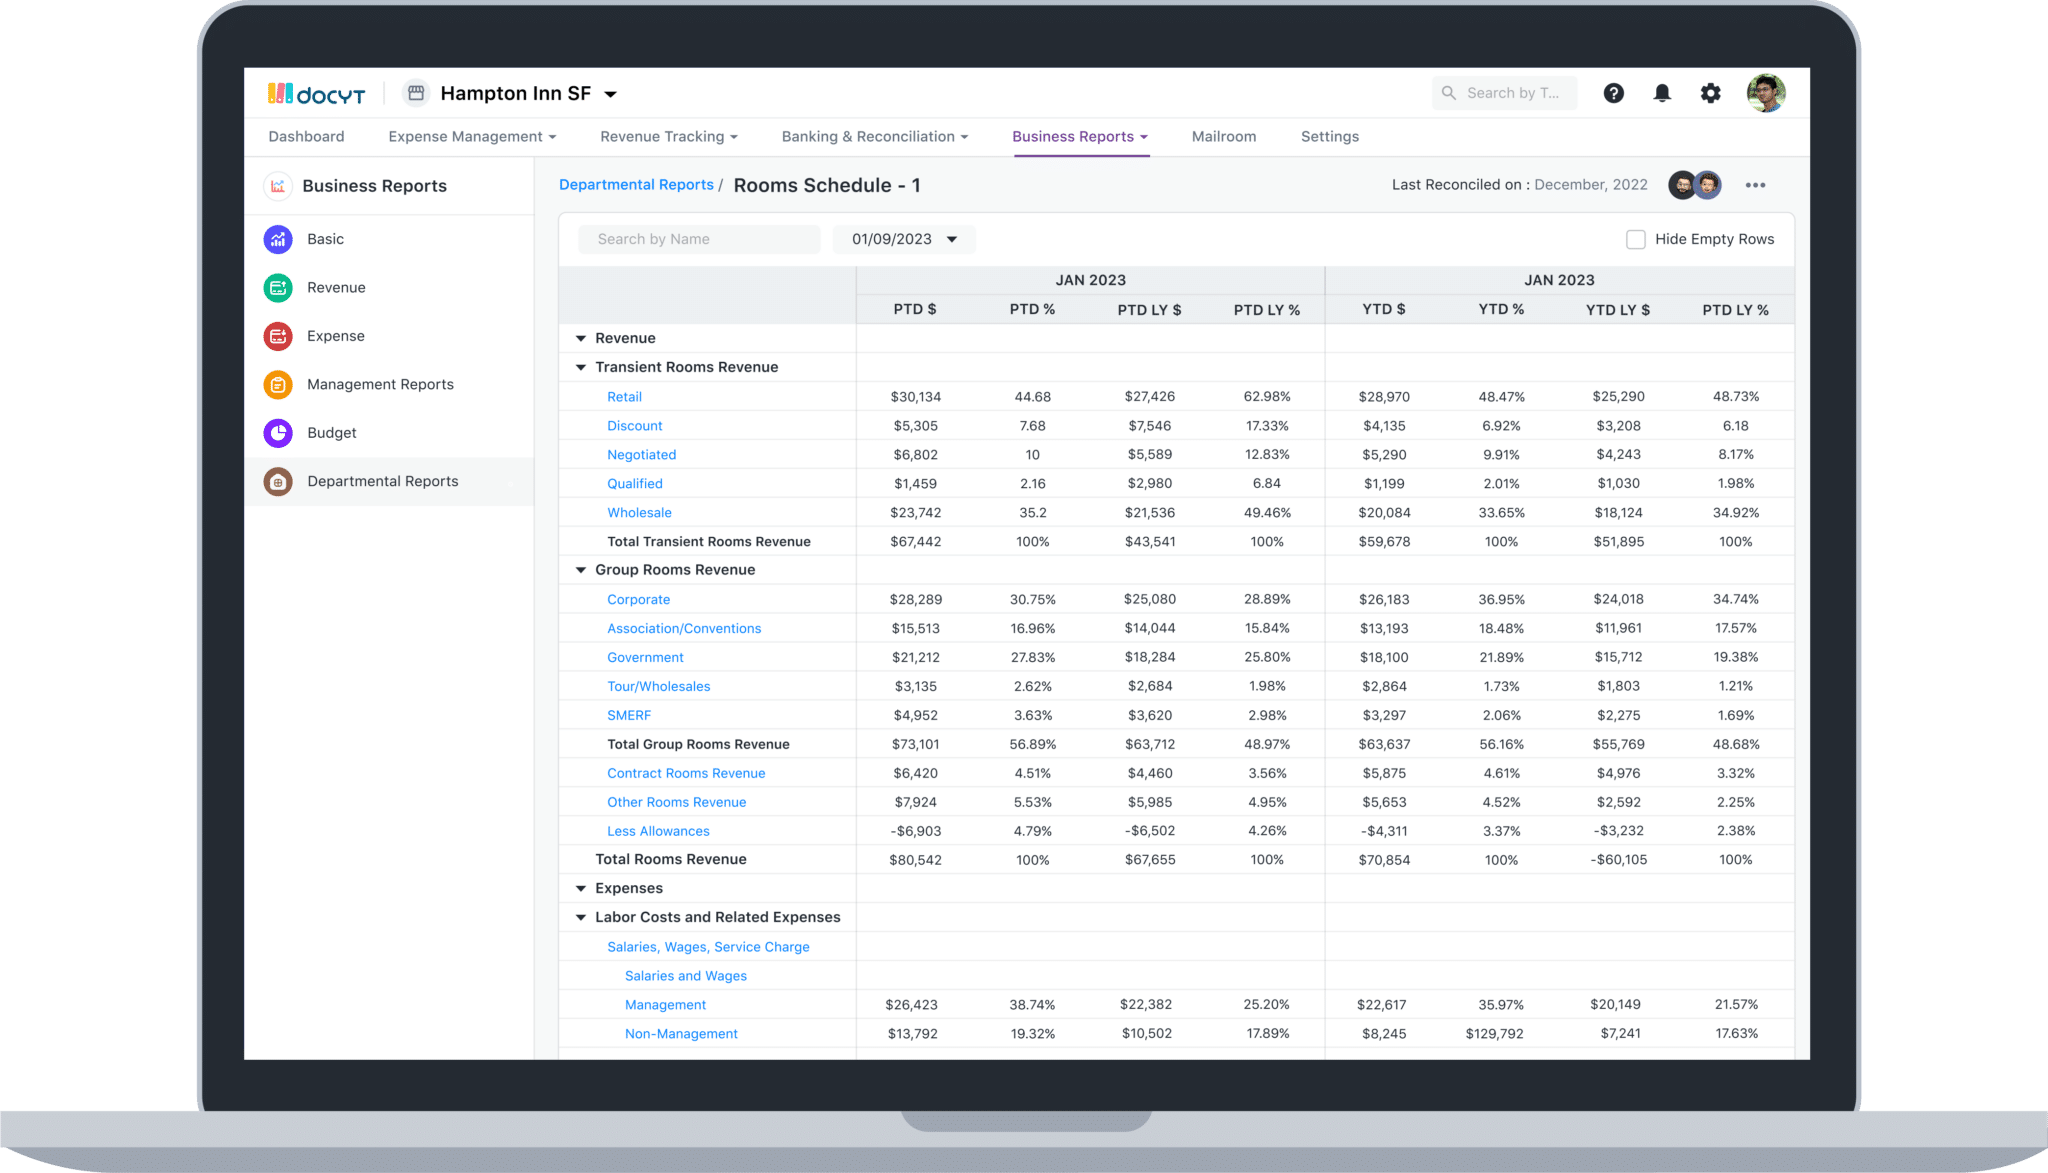Click the Search by Name field
The height and width of the screenshot is (1173, 2048).
tap(699, 239)
